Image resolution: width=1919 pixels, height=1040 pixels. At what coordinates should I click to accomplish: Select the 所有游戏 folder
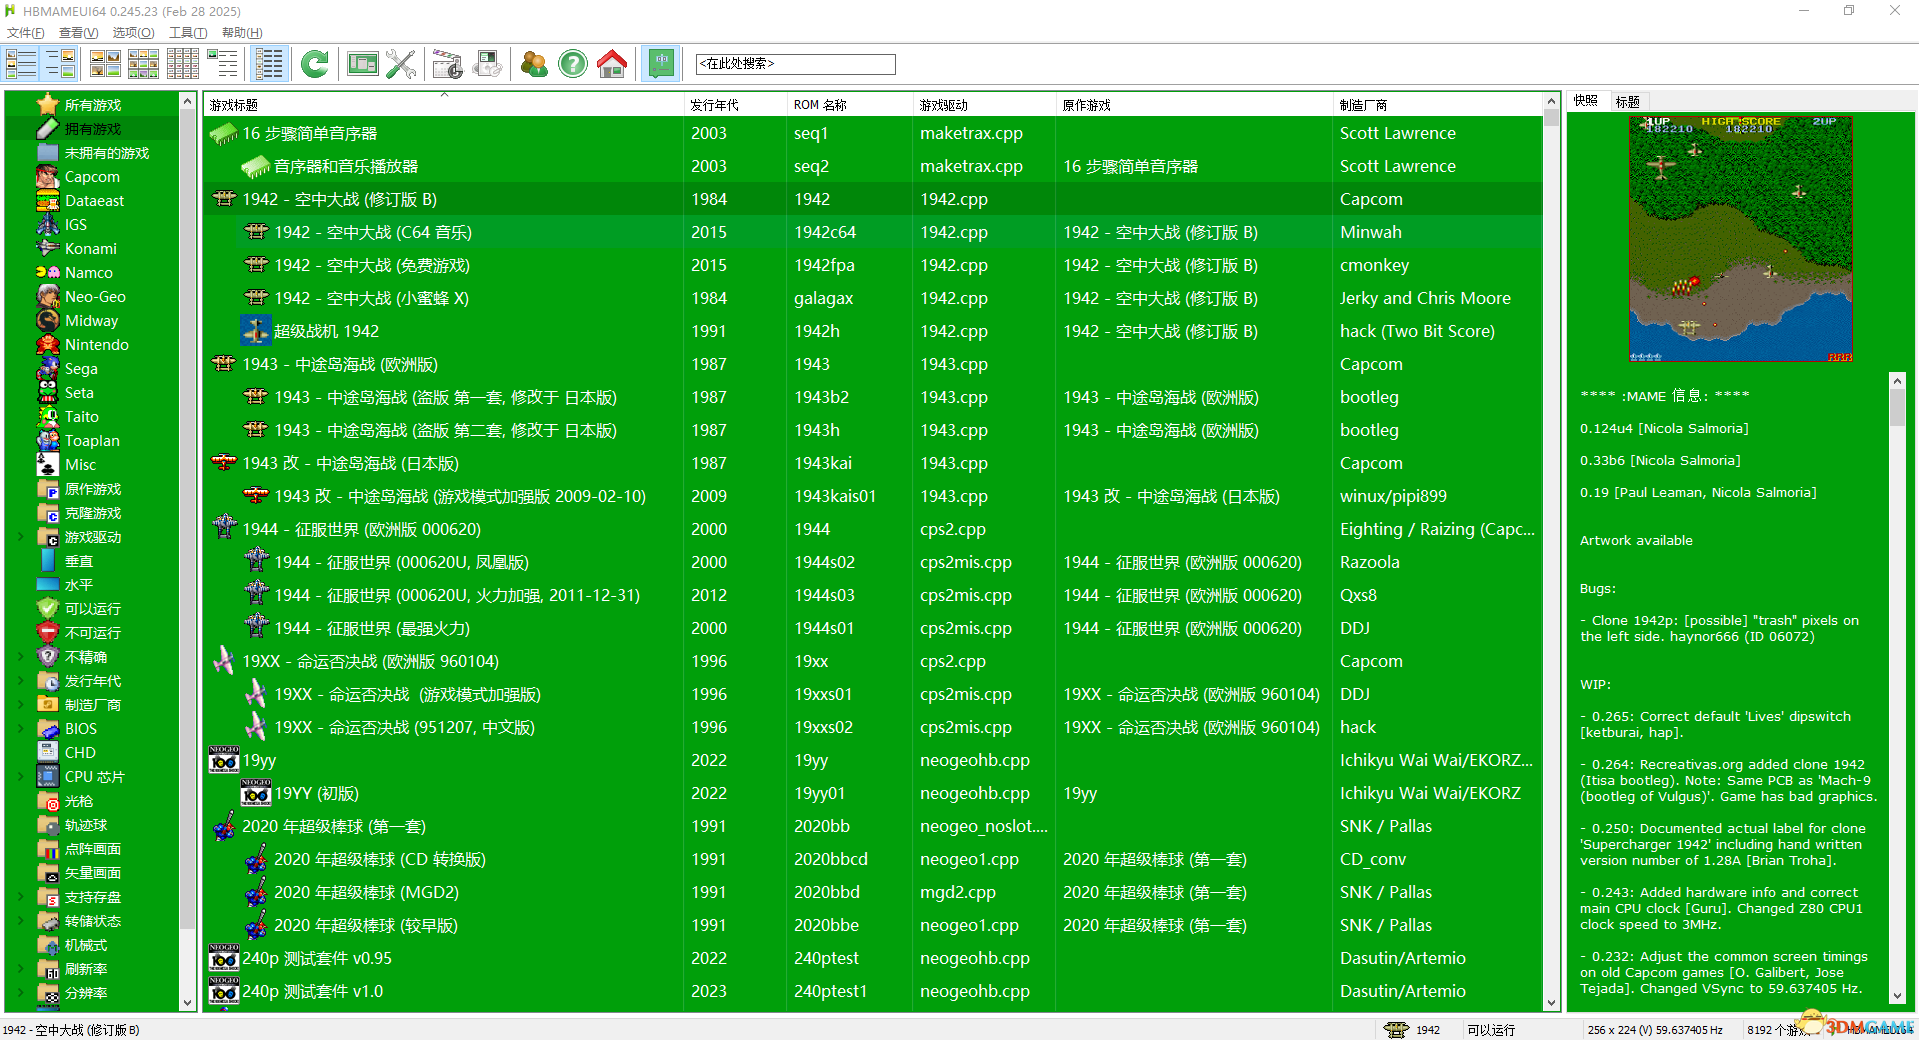[x=93, y=105]
